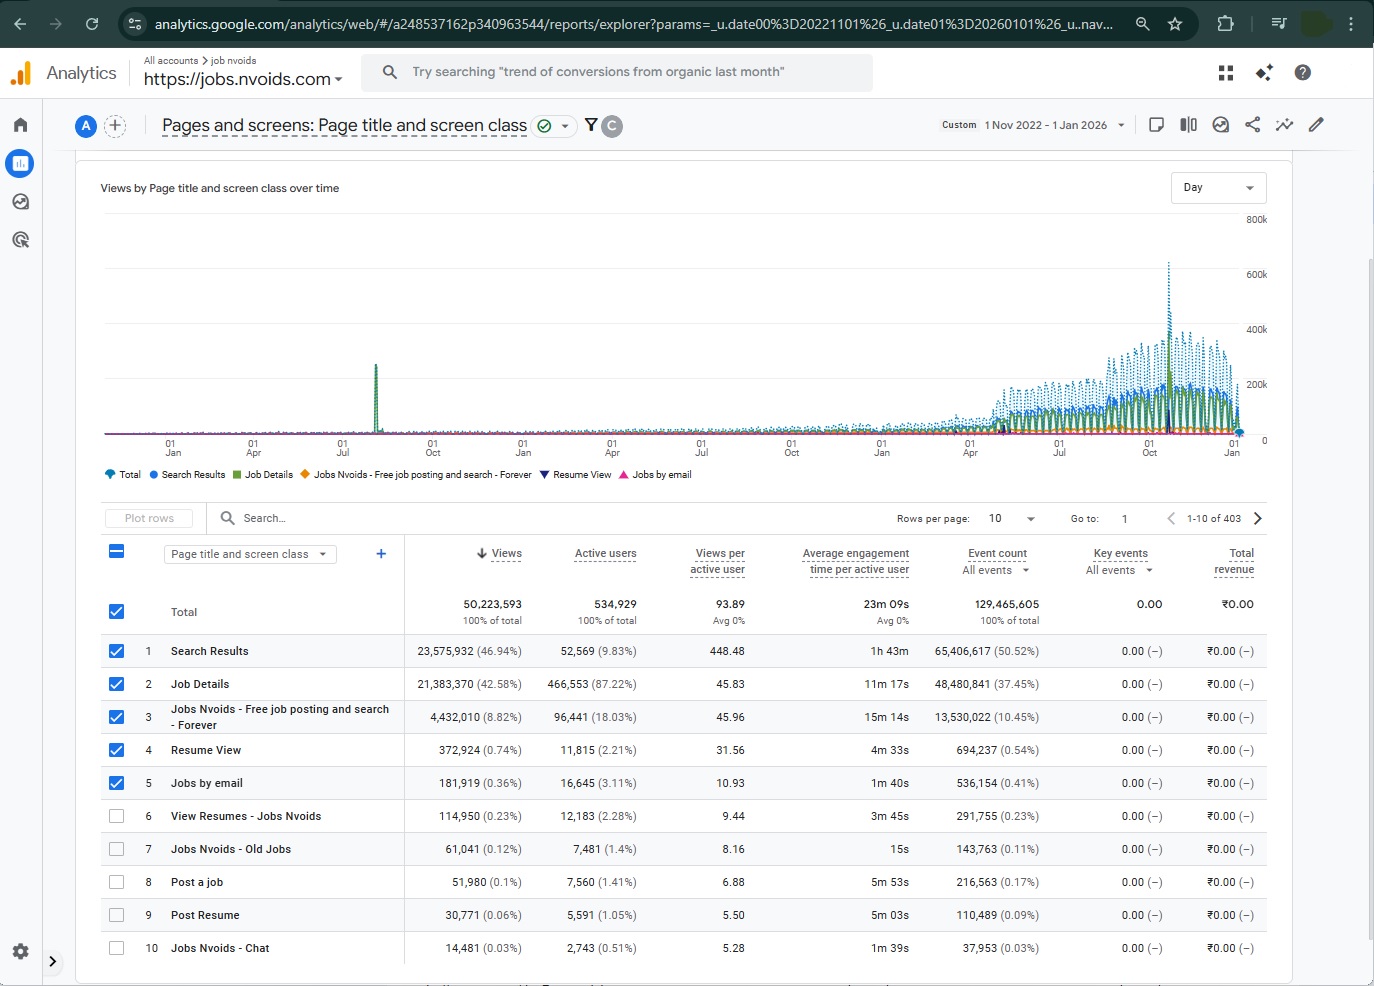Open the Insights sparkline icon
Screen dimensions: 1374x986
tap(1284, 125)
